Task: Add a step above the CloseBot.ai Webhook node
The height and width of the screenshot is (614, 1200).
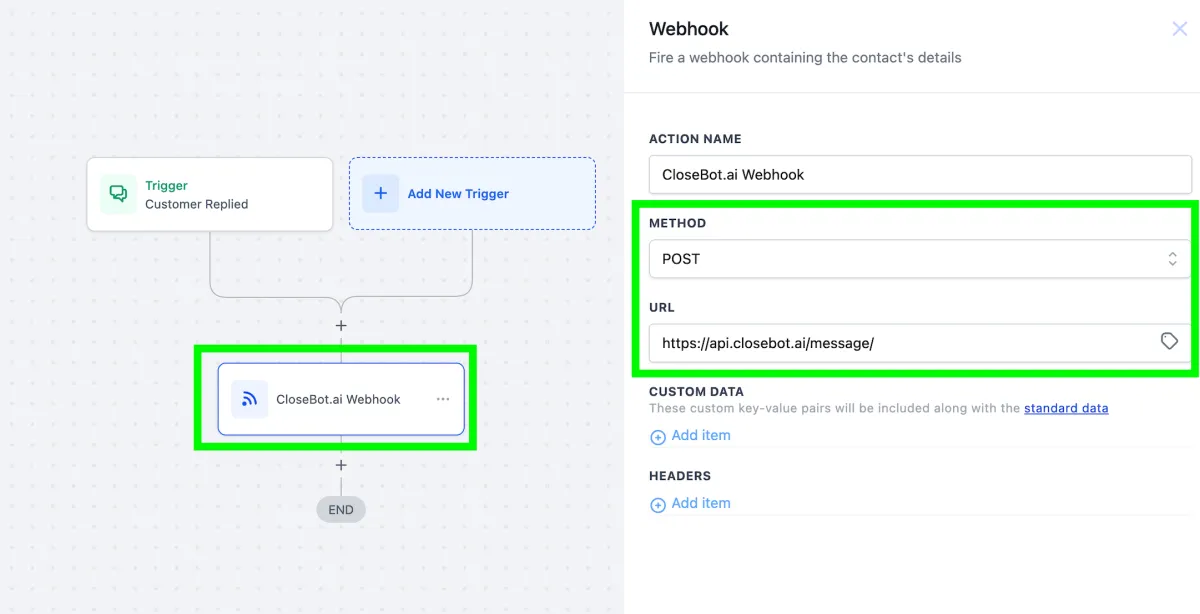Action: pyautogui.click(x=341, y=326)
